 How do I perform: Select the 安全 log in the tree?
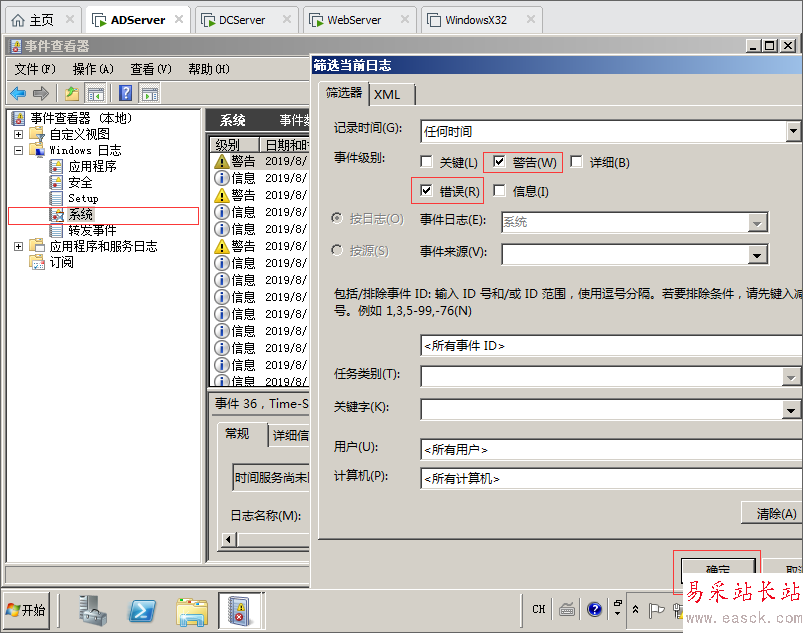click(80, 182)
